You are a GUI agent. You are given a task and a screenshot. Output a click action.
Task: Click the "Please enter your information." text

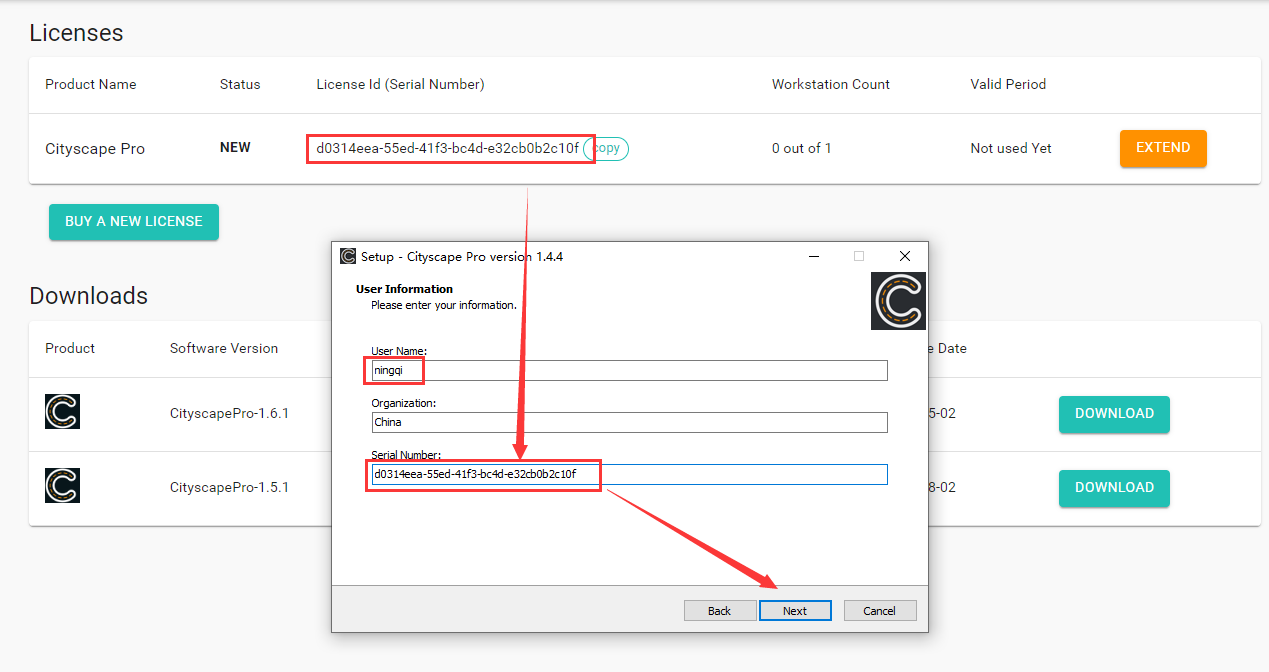tap(444, 305)
